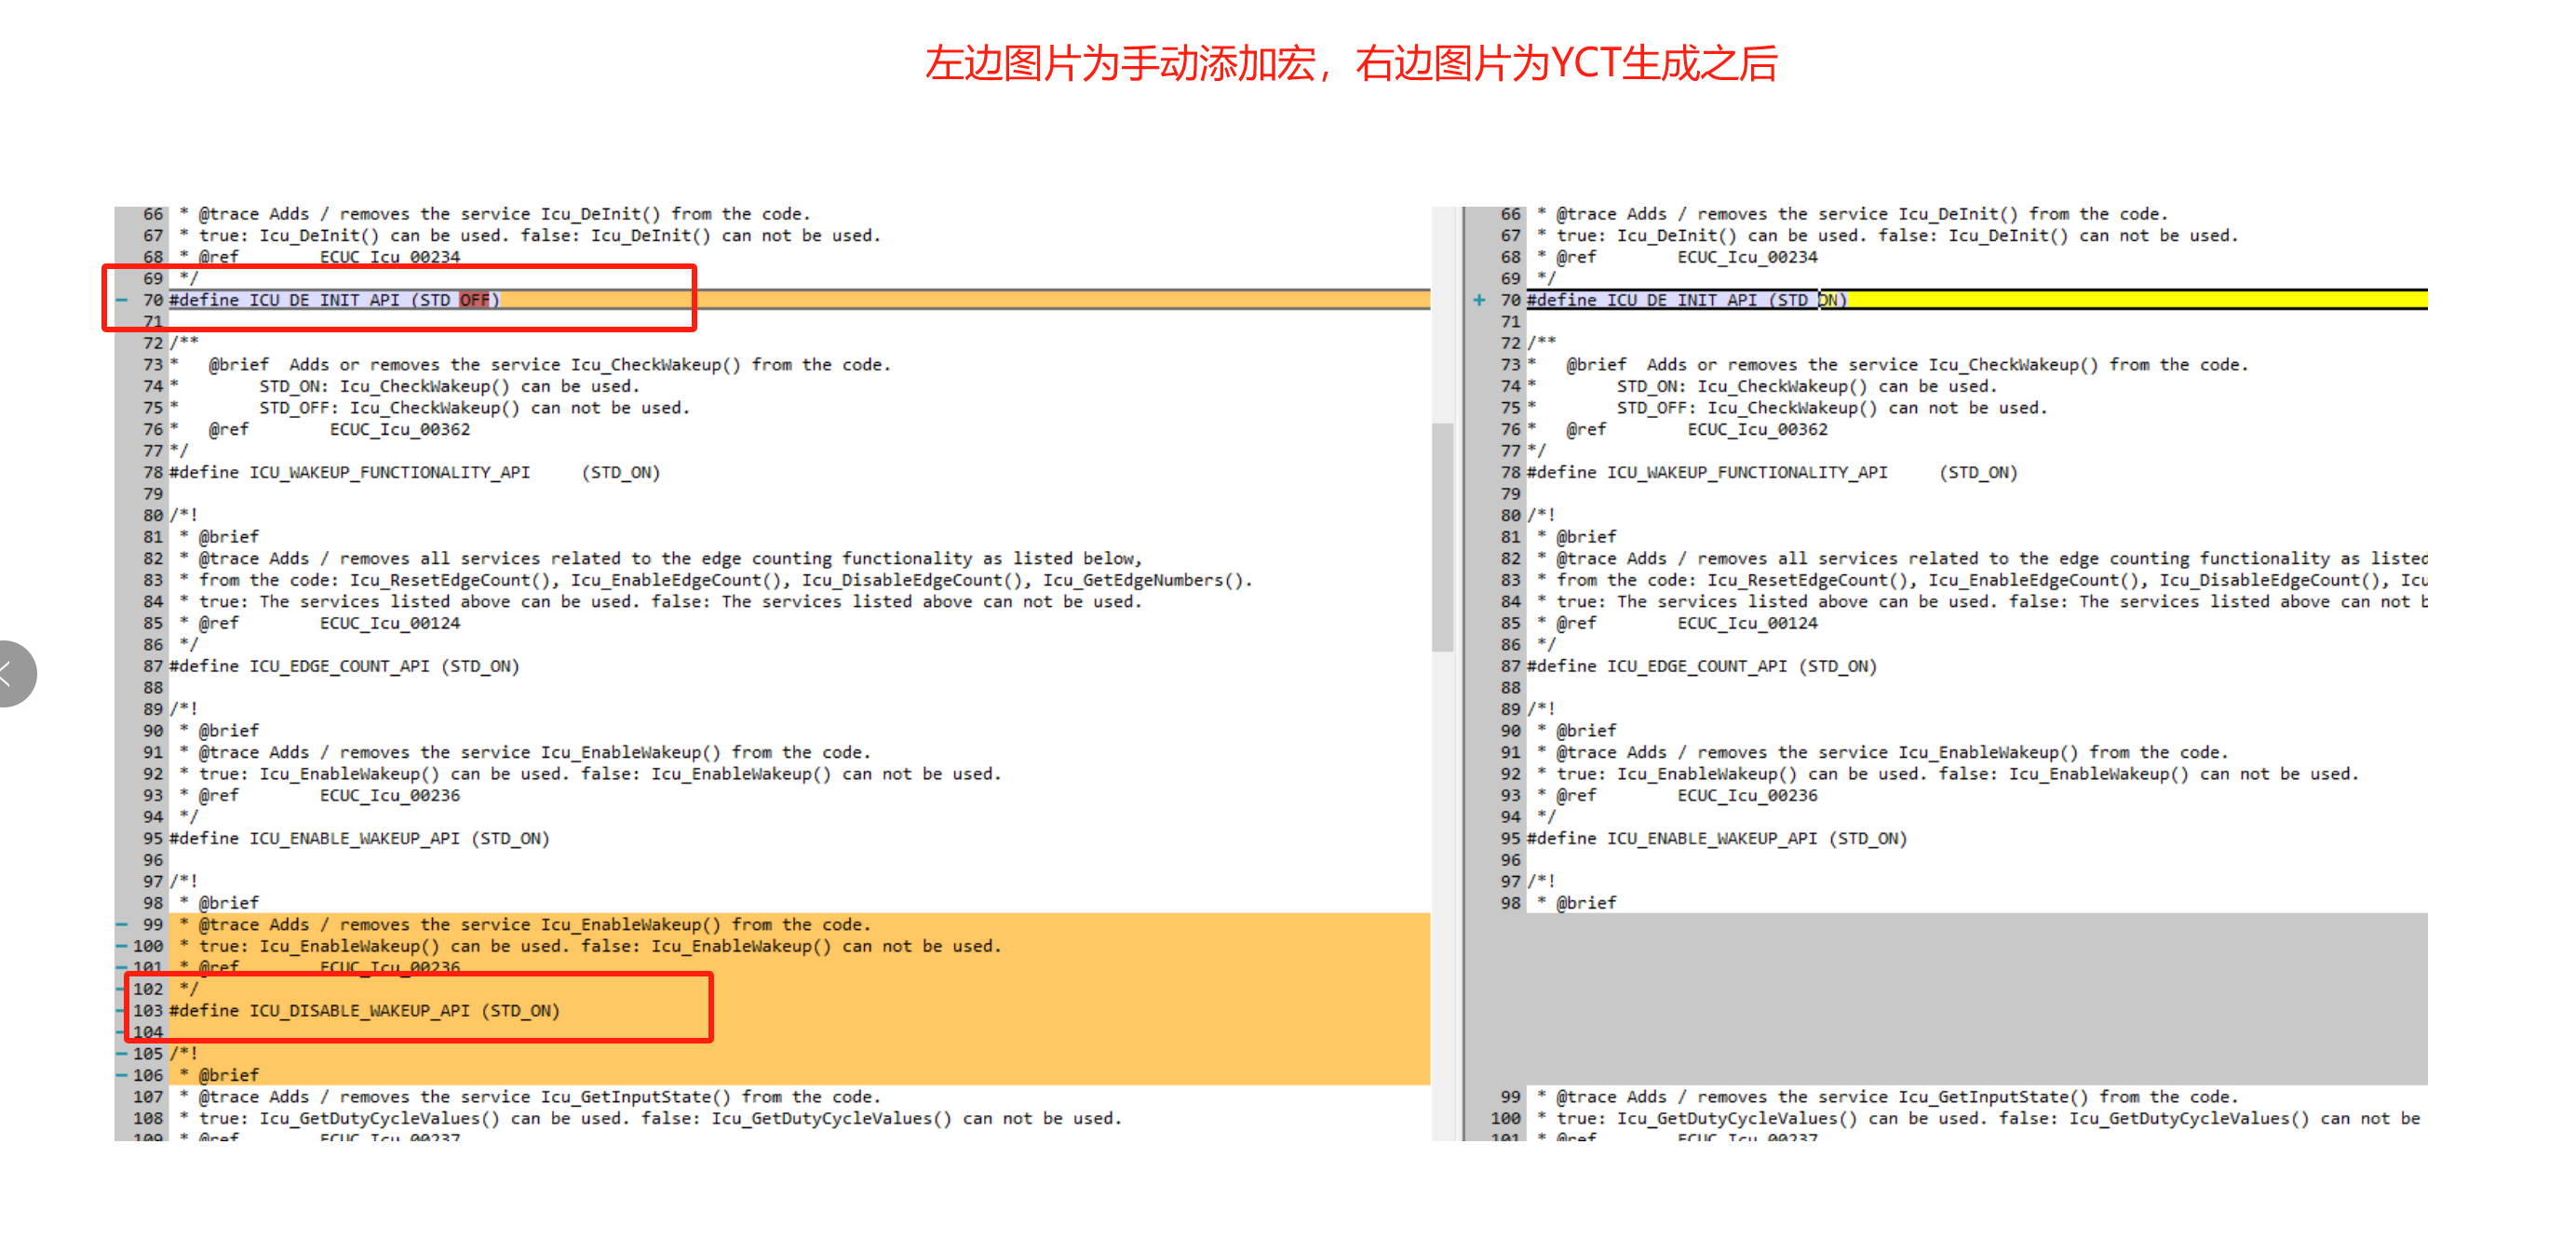Click left line 82 trace about edge counting functionality
This screenshot has height=1252, width=2576.
pos(660,558)
